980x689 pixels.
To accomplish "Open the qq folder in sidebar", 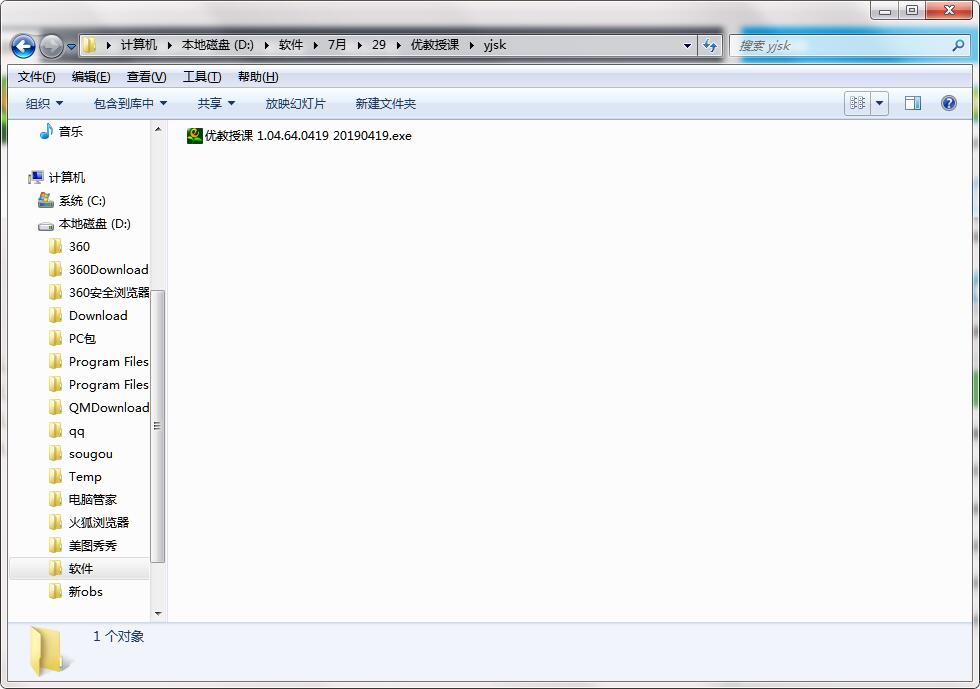I will 76,431.
